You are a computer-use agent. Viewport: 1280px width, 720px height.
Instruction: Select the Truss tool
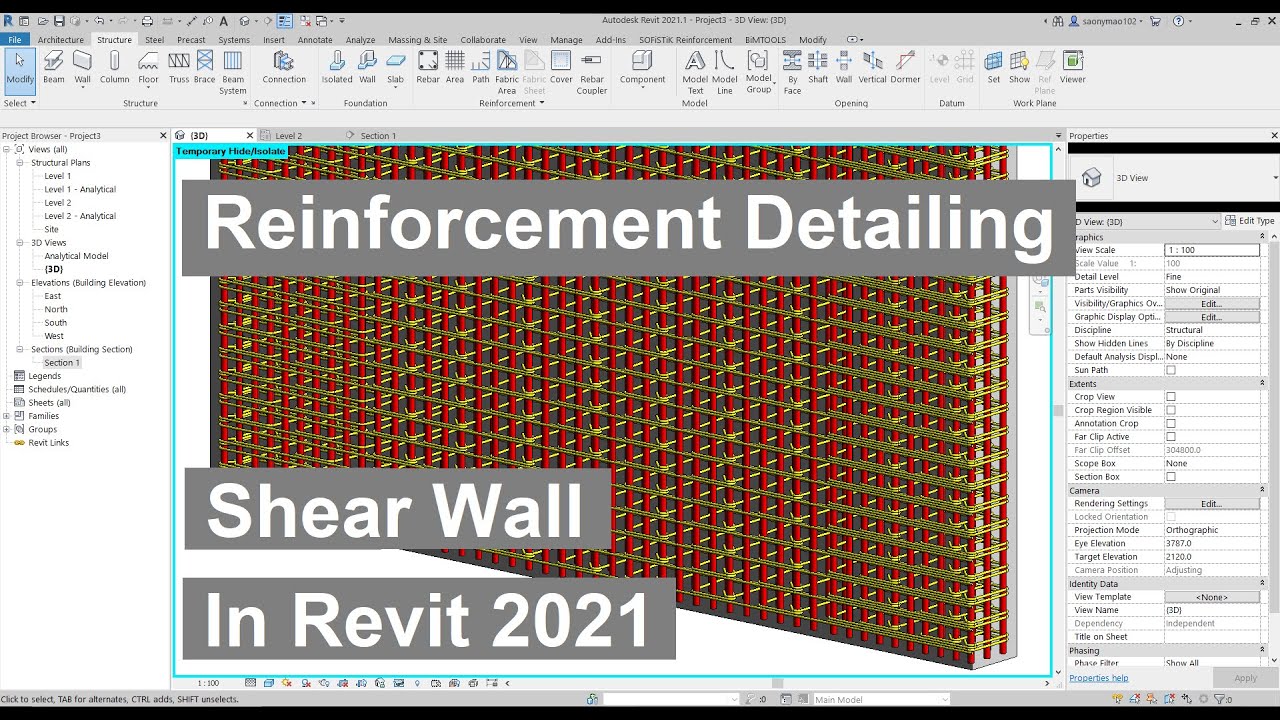pyautogui.click(x=179, y=68)
